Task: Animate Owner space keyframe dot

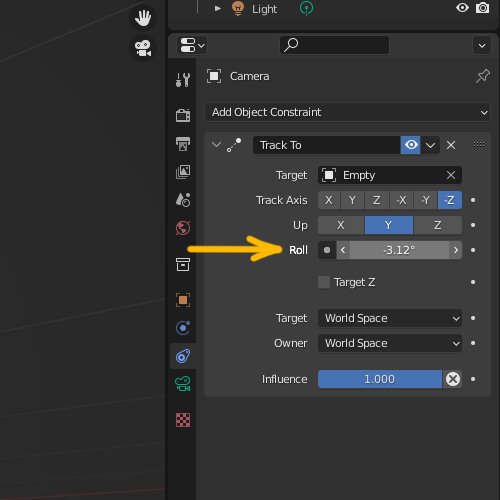Action: tap(473, 343)
